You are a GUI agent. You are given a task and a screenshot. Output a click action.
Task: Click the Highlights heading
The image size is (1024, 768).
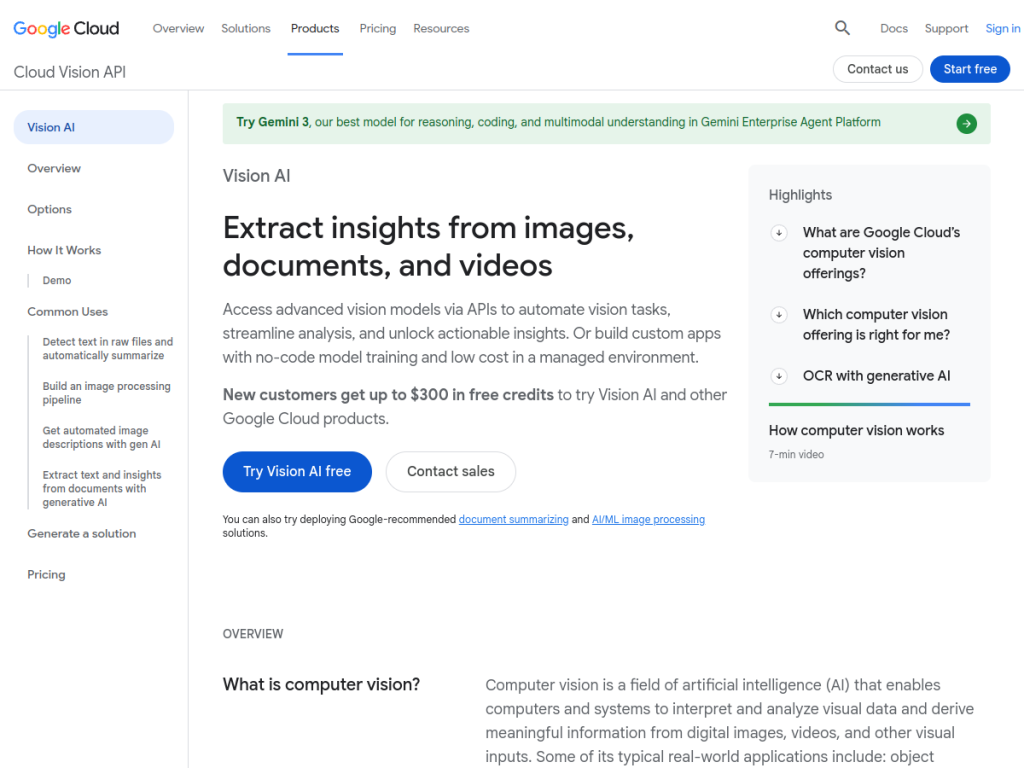[x=800, y=195]
